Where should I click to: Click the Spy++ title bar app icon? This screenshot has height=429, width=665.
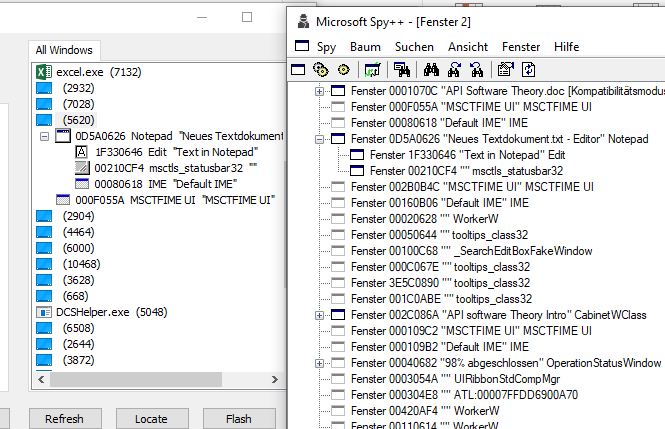tap(303, 21)
